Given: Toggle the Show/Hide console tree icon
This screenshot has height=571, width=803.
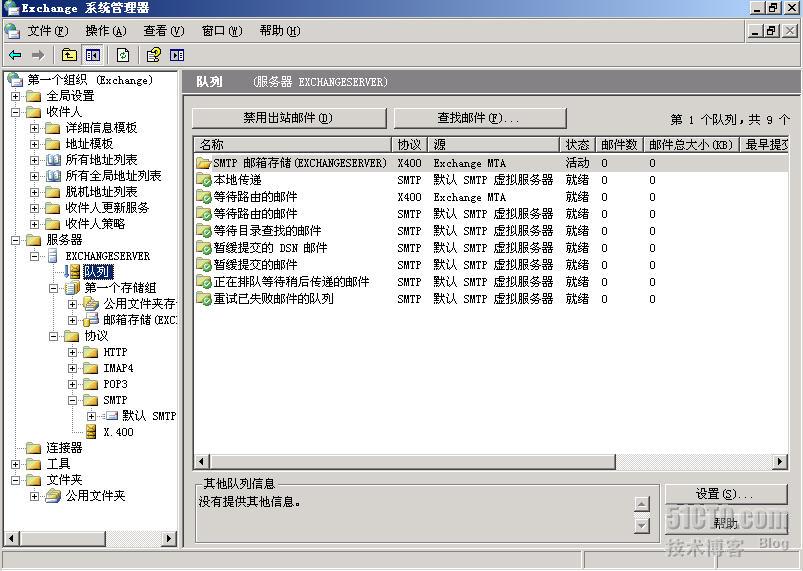Looking at the screenshot, I should coord(93,55).
